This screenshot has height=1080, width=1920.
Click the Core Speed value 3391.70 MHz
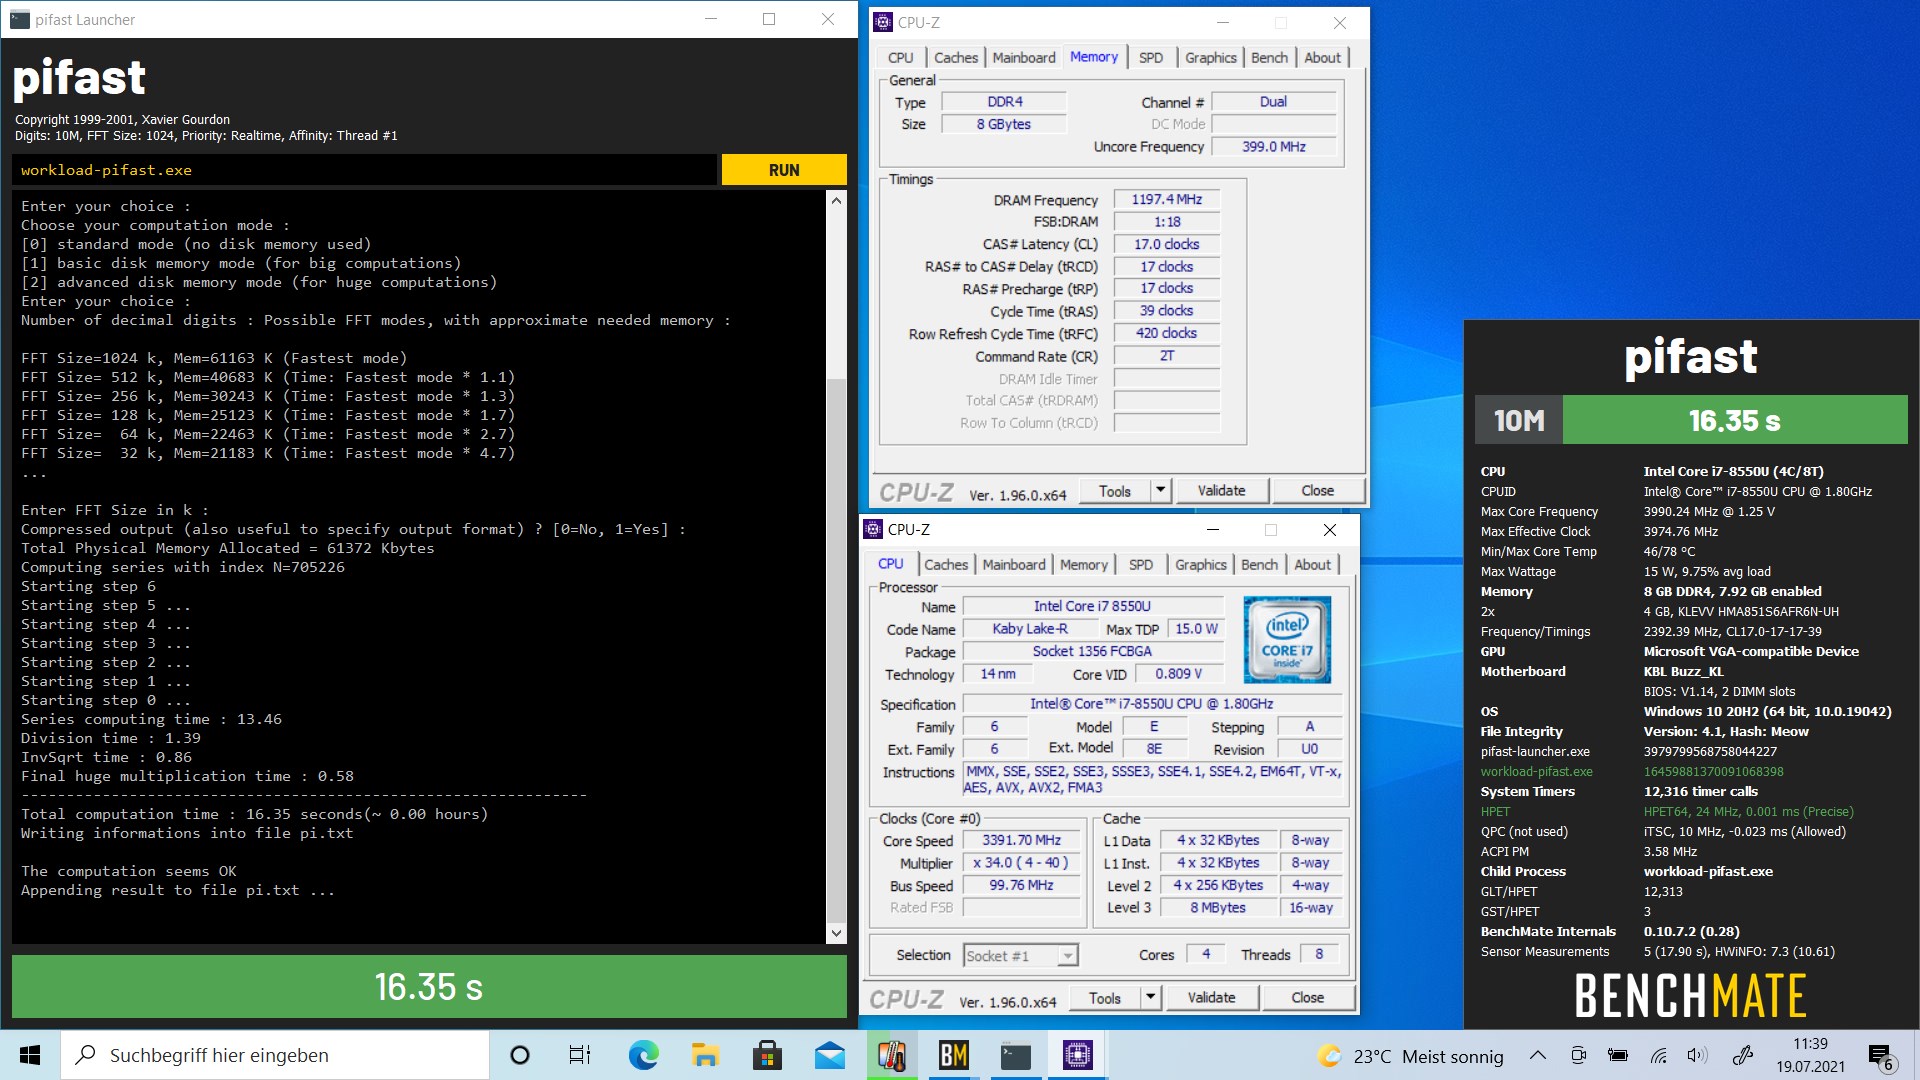1021,841
